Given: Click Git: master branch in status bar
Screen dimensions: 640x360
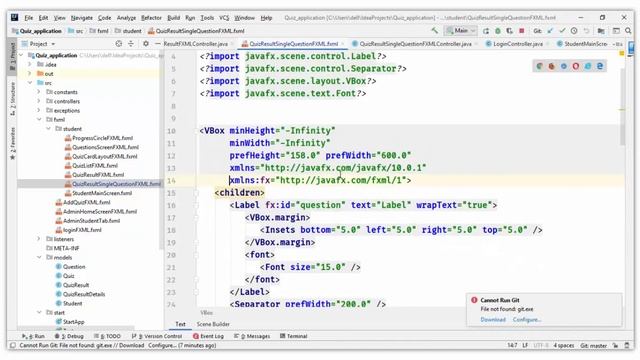Looking at the screenshot, I should point(593,346).
